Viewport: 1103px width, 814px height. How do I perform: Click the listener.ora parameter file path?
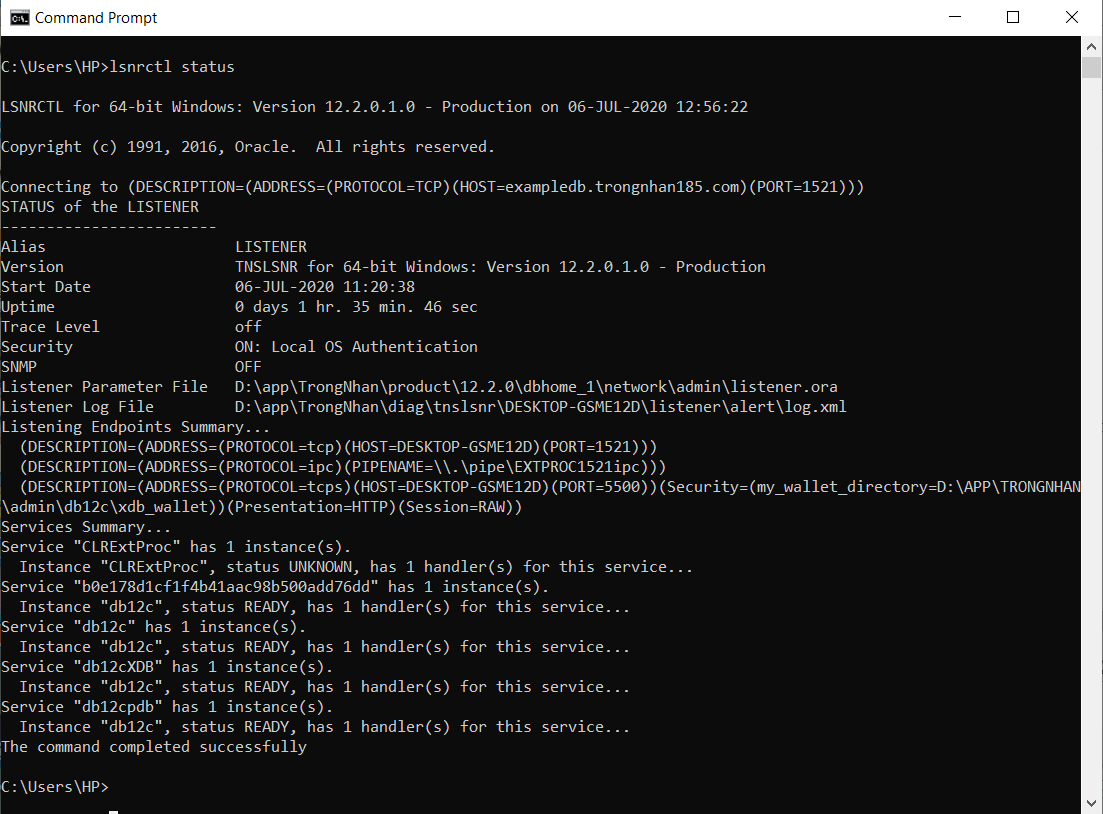[x=536, y=387]
